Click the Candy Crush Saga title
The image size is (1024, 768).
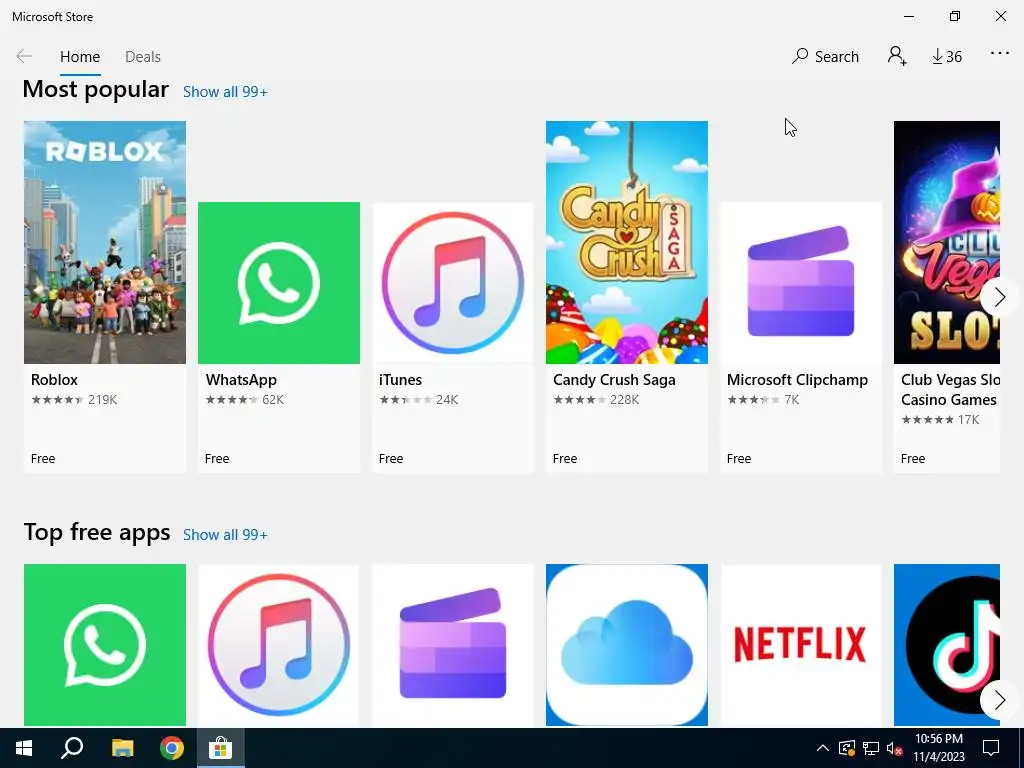click(x=614, y=380)
